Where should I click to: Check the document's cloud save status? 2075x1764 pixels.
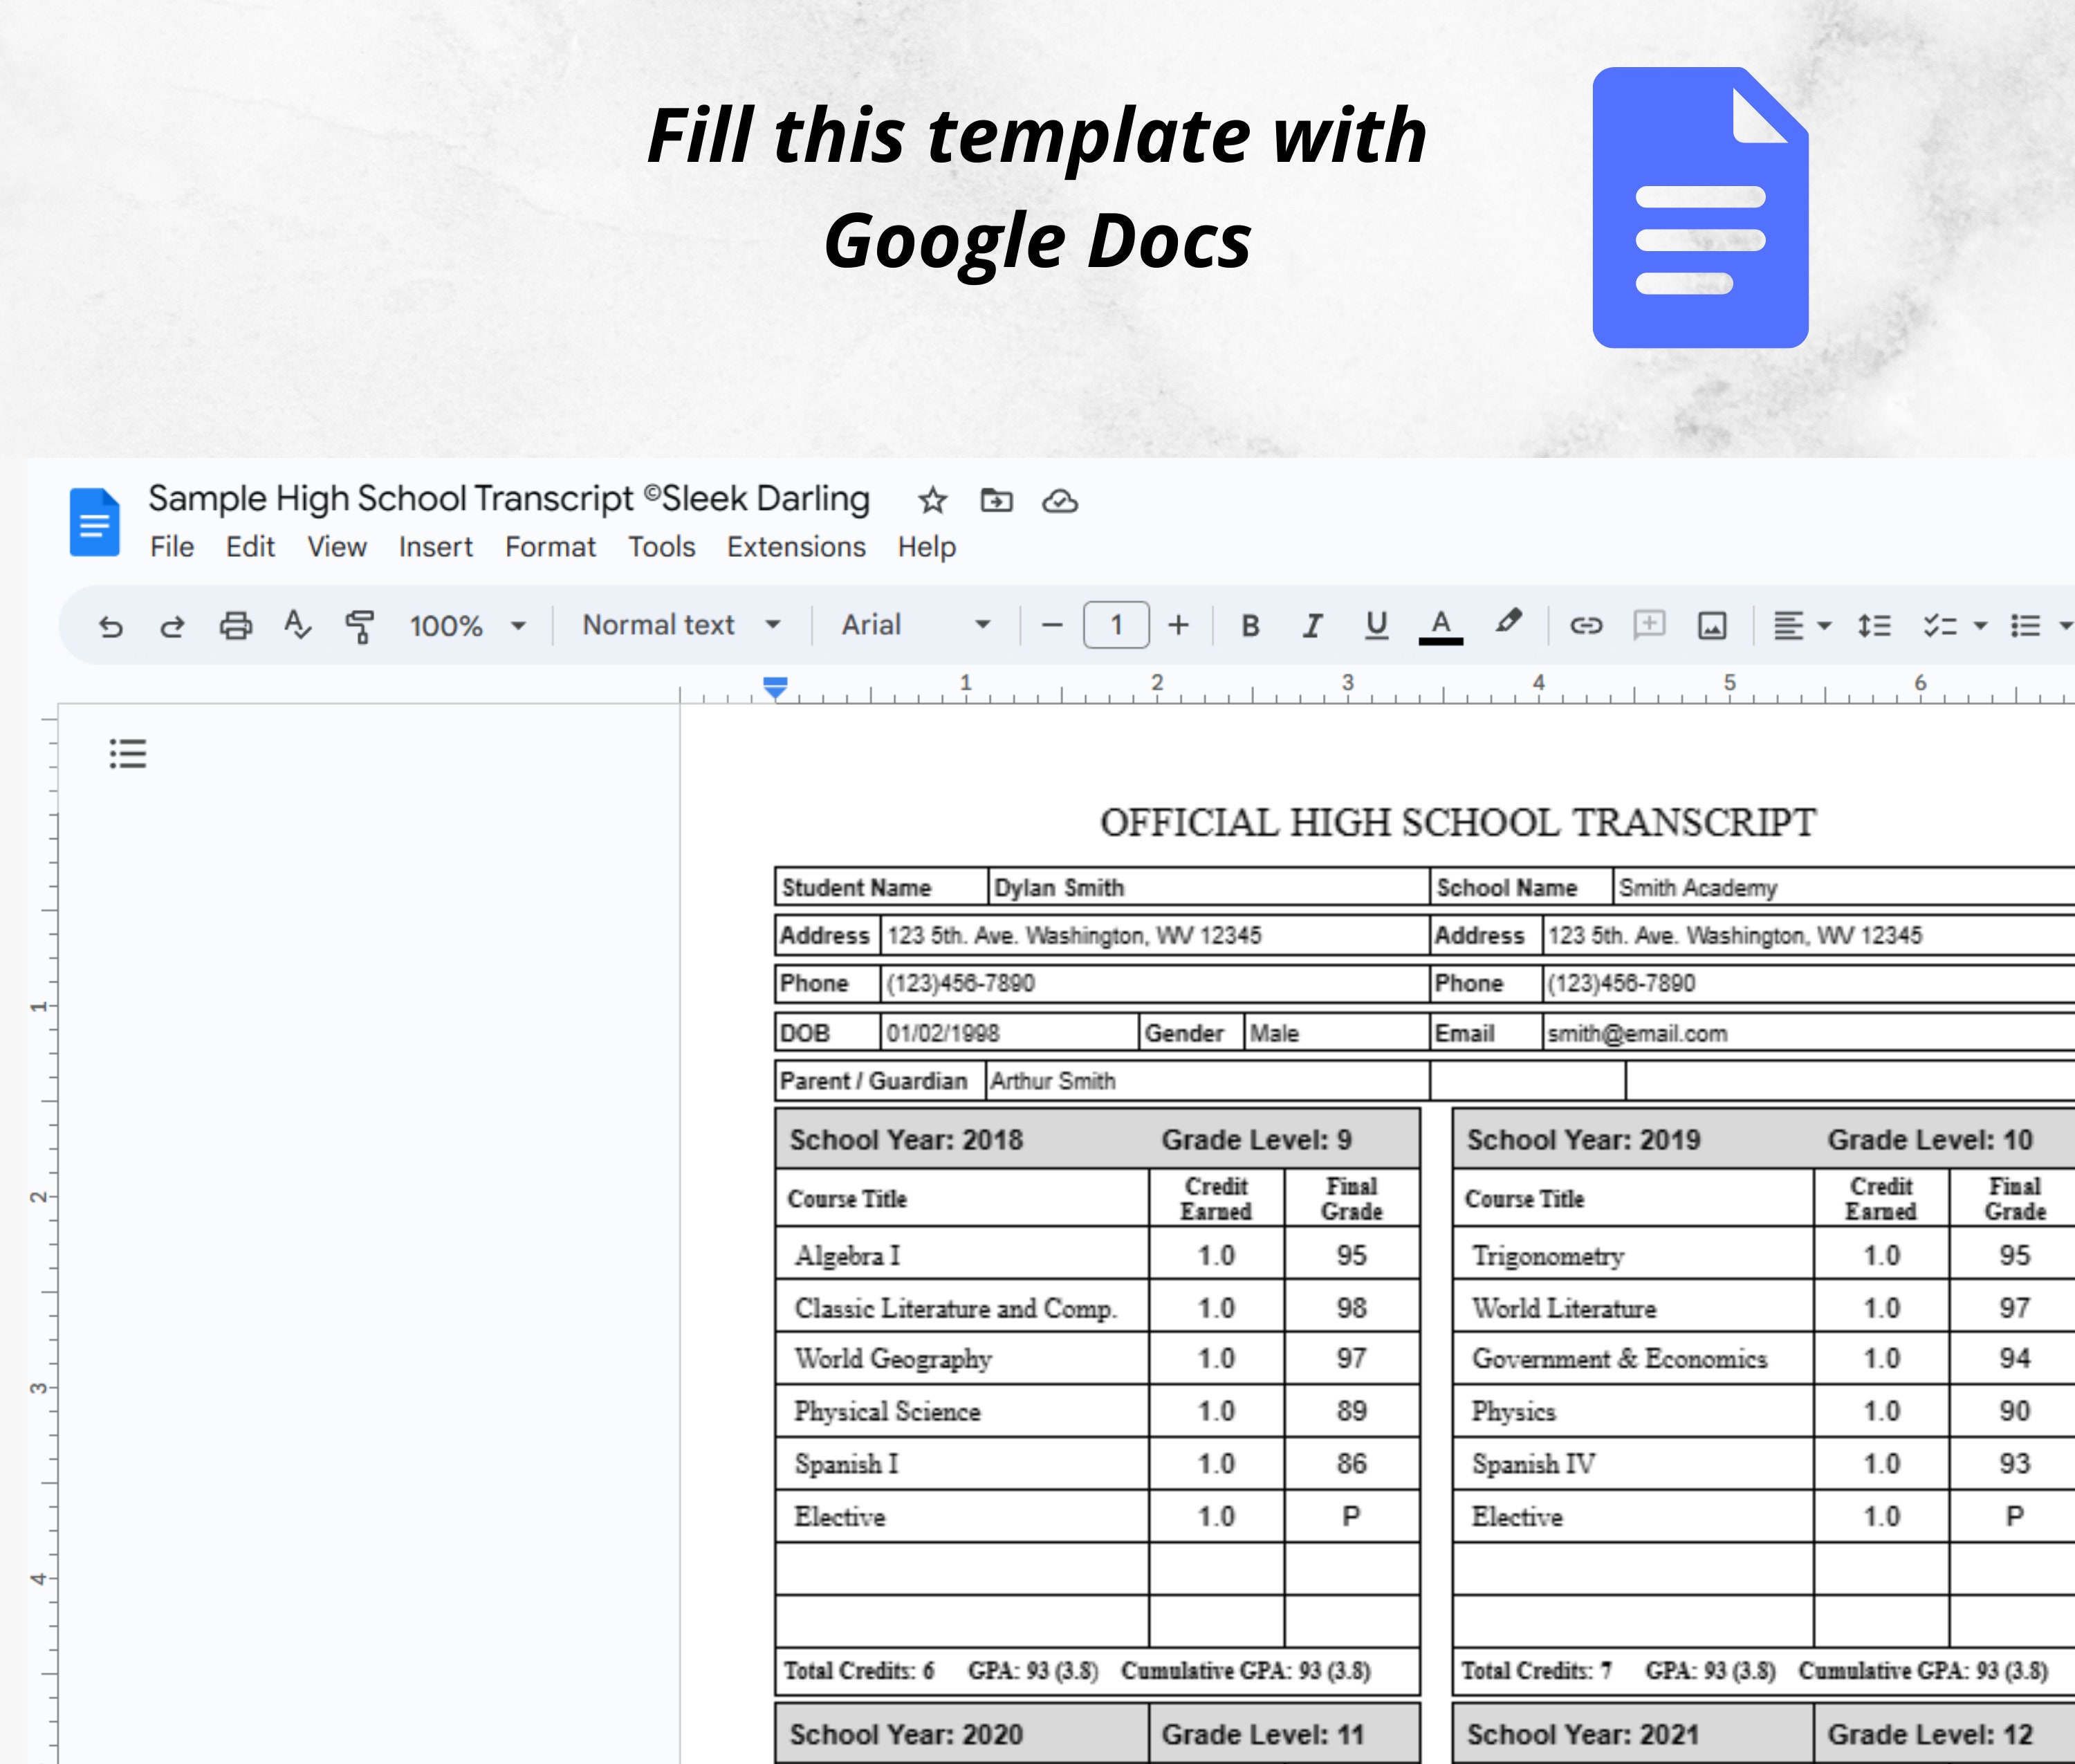[1062, 501]
